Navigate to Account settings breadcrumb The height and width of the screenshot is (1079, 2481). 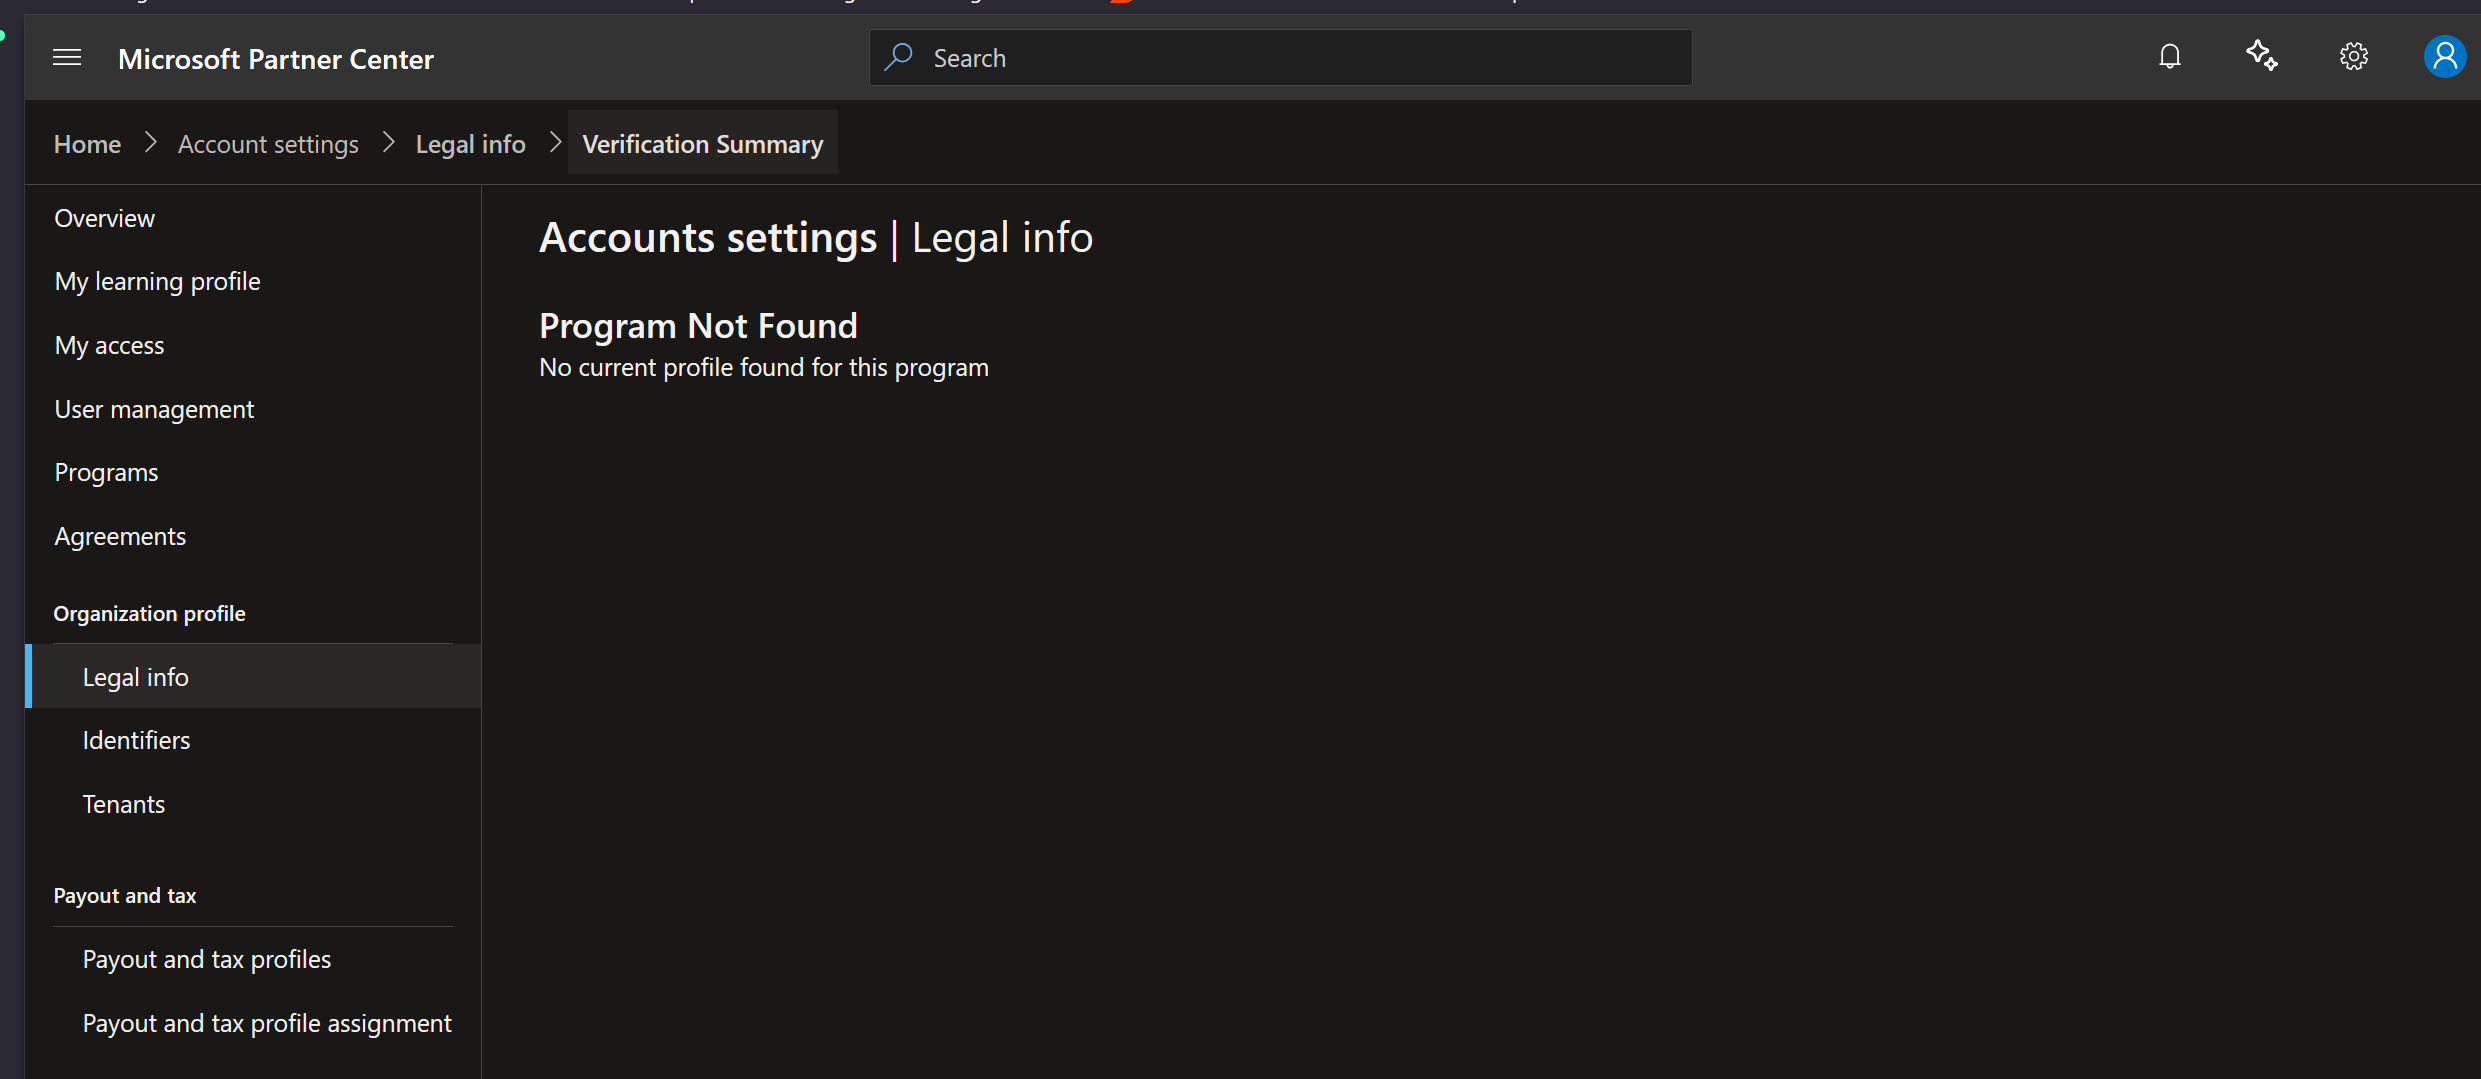point(268,144)
